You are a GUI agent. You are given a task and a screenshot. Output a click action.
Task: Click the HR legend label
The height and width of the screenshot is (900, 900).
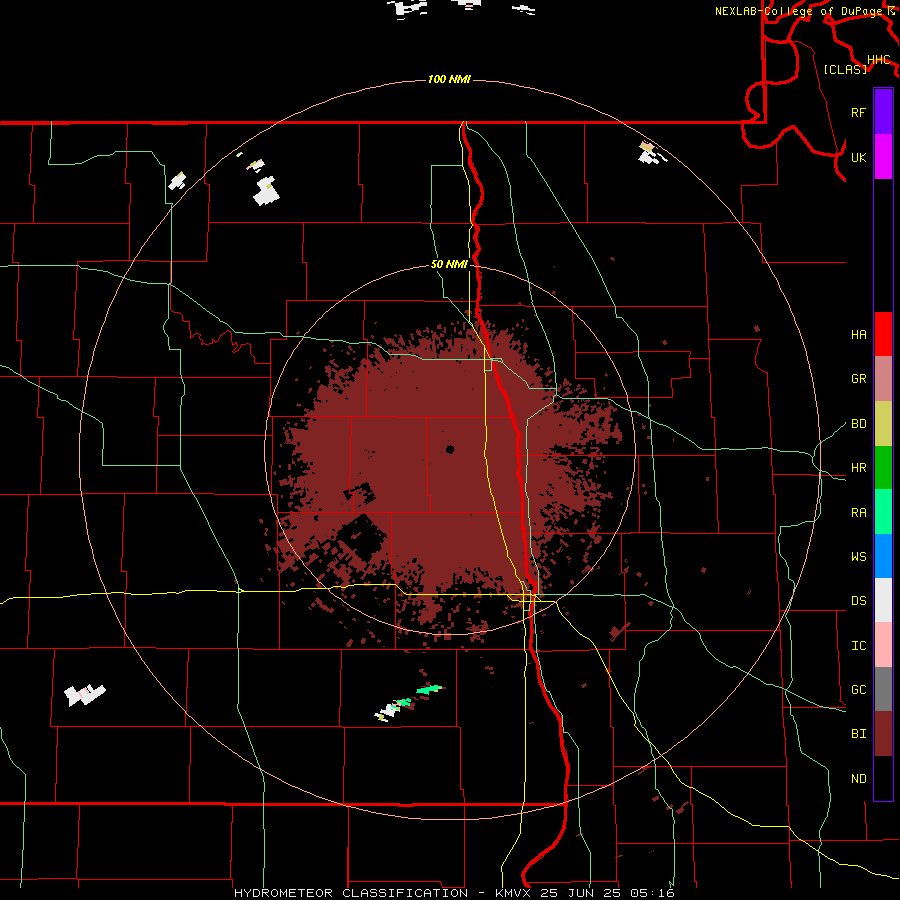pos(859,468)
